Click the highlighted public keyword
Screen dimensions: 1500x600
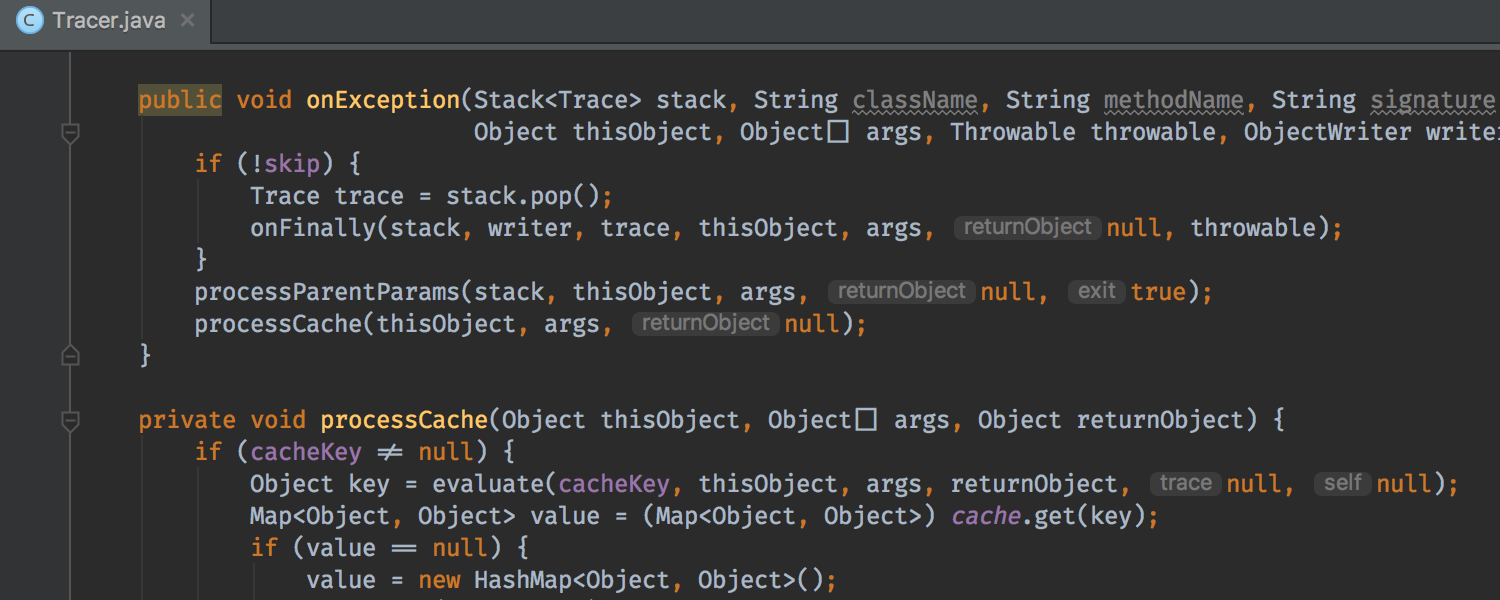(180, 100)
